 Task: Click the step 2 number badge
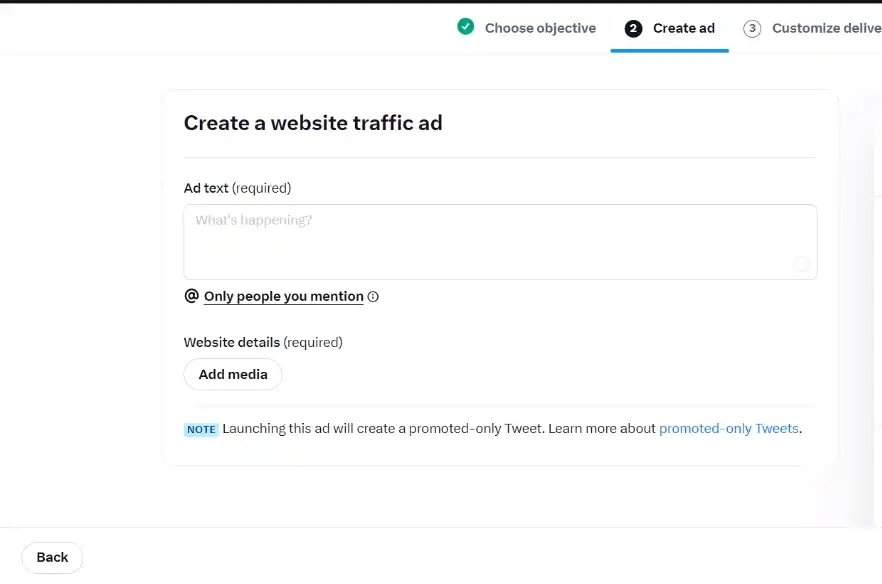coord(633,29)
